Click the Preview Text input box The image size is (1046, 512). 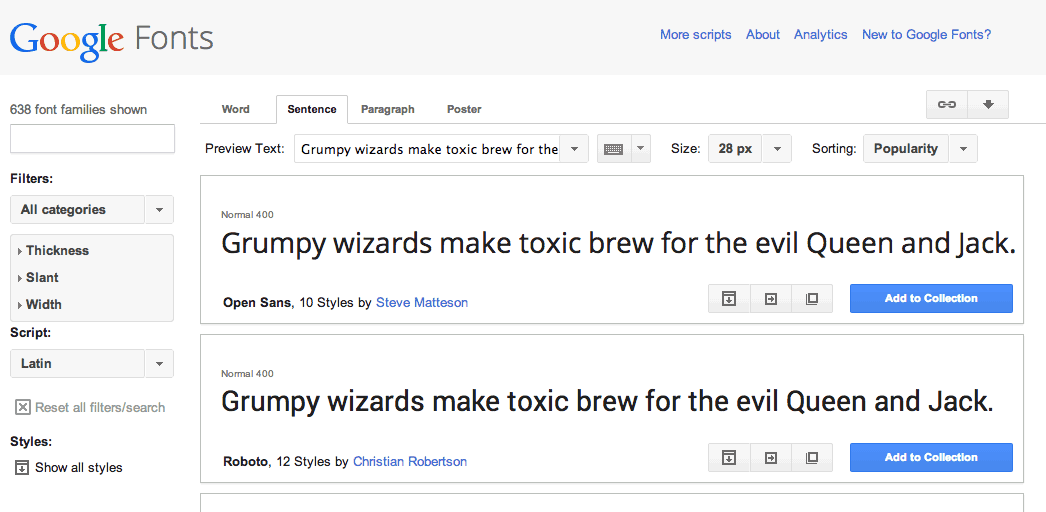click(427, 149)
